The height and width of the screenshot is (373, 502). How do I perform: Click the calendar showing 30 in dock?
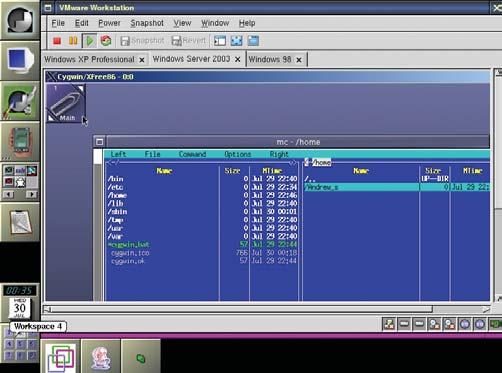[x=20, y=308]
